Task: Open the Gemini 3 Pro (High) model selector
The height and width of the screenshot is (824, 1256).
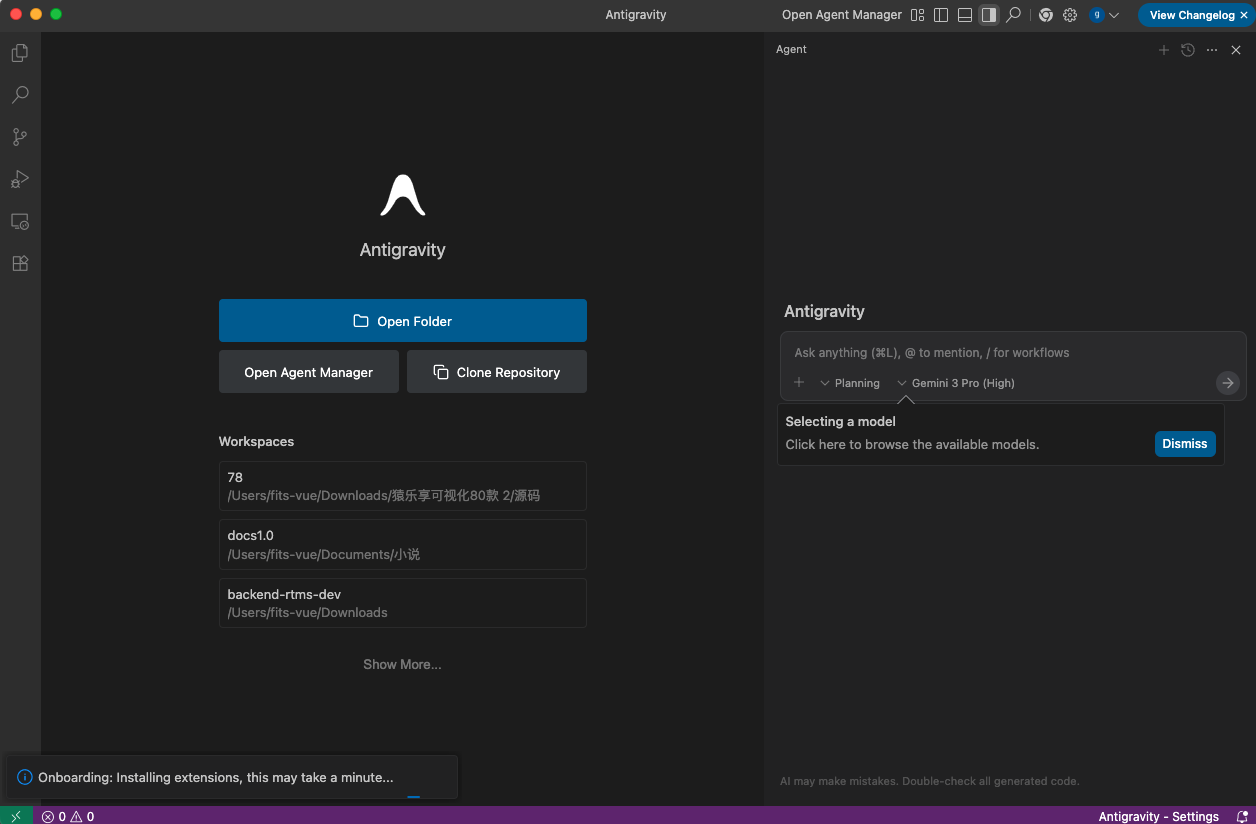Action: click(956, 383)
